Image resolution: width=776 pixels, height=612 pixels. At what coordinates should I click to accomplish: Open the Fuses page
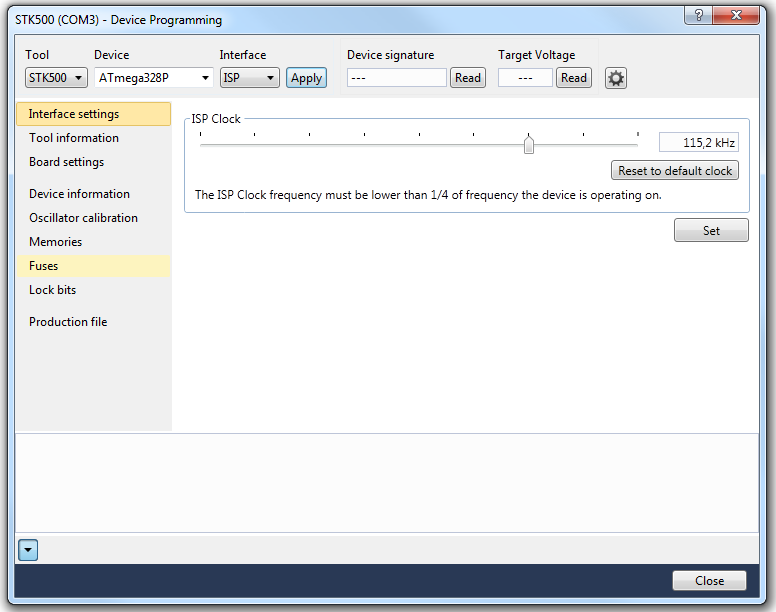coord(44,266)
